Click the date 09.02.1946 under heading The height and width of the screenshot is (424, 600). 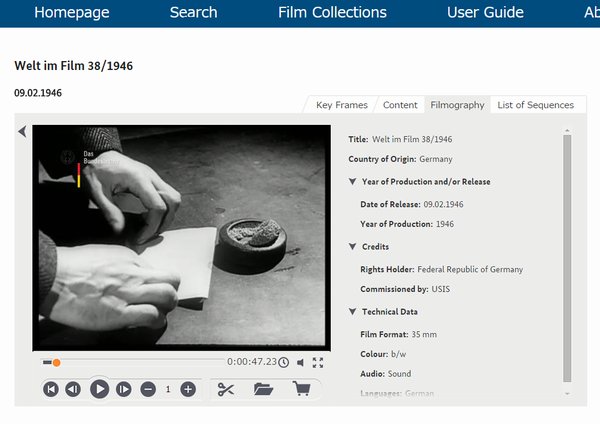pos(38,93)
